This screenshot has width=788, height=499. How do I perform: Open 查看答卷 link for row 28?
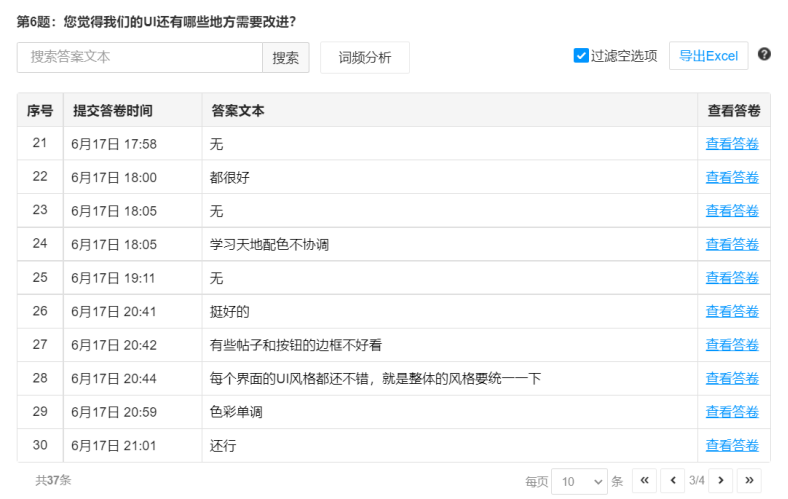732,378
